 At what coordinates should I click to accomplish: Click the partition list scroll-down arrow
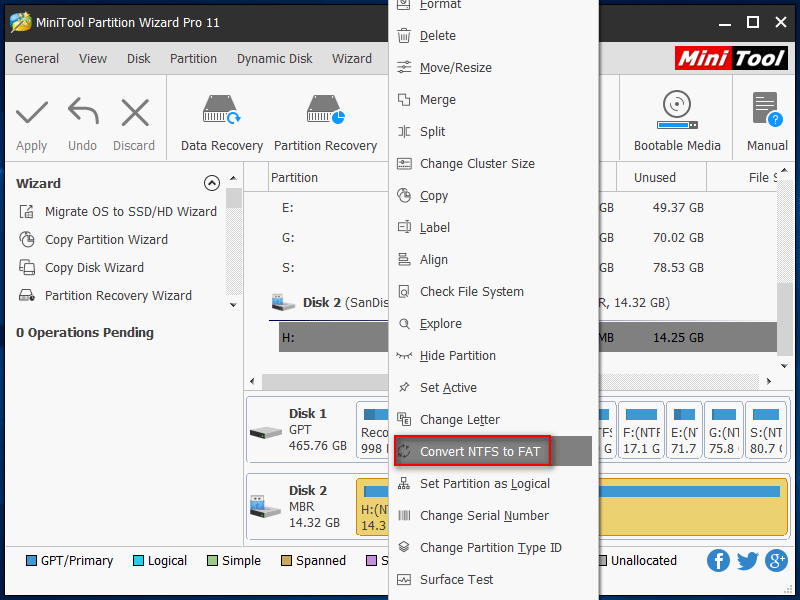pyautogui.click(x=784, y=366)
